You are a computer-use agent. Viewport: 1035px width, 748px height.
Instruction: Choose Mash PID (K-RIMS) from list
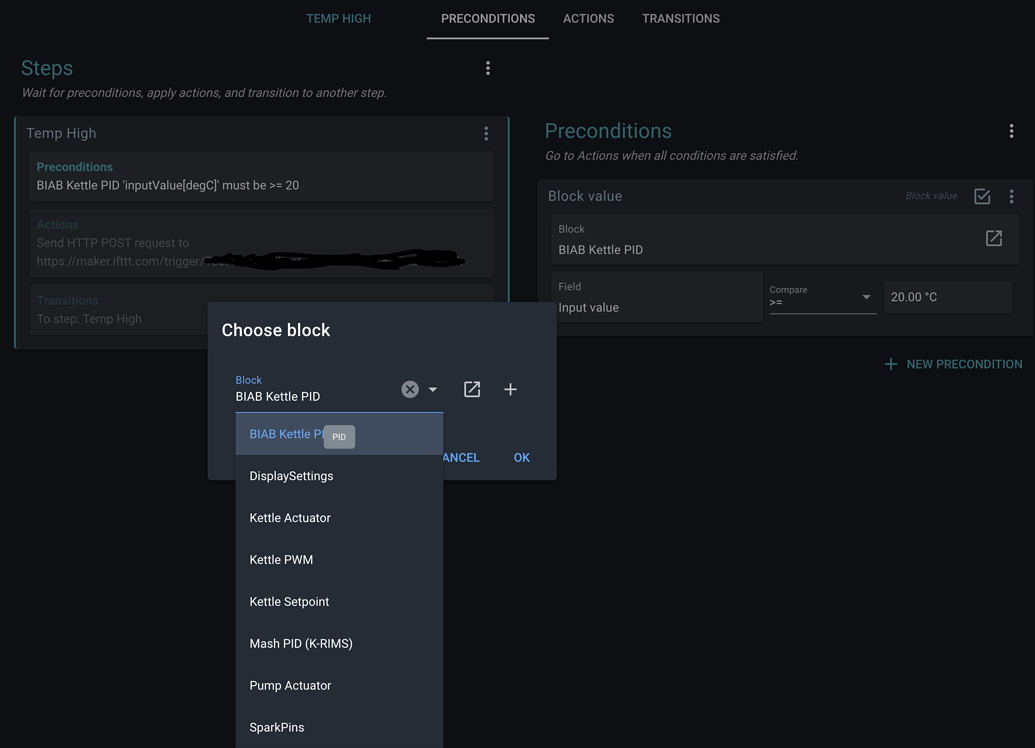coord(301,644)
